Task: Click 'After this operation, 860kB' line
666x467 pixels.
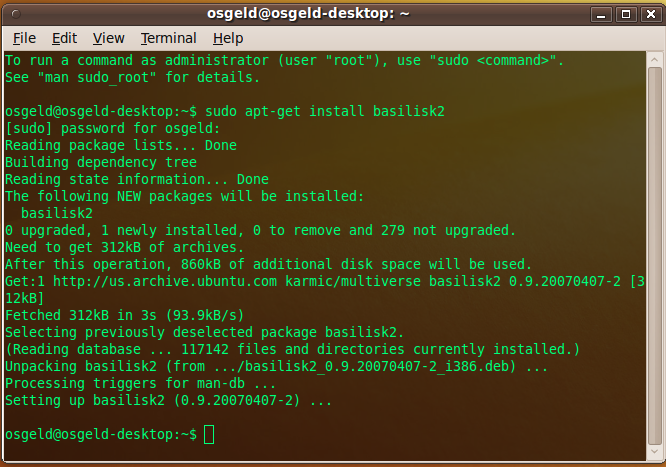Action: (x=268, y=264)
